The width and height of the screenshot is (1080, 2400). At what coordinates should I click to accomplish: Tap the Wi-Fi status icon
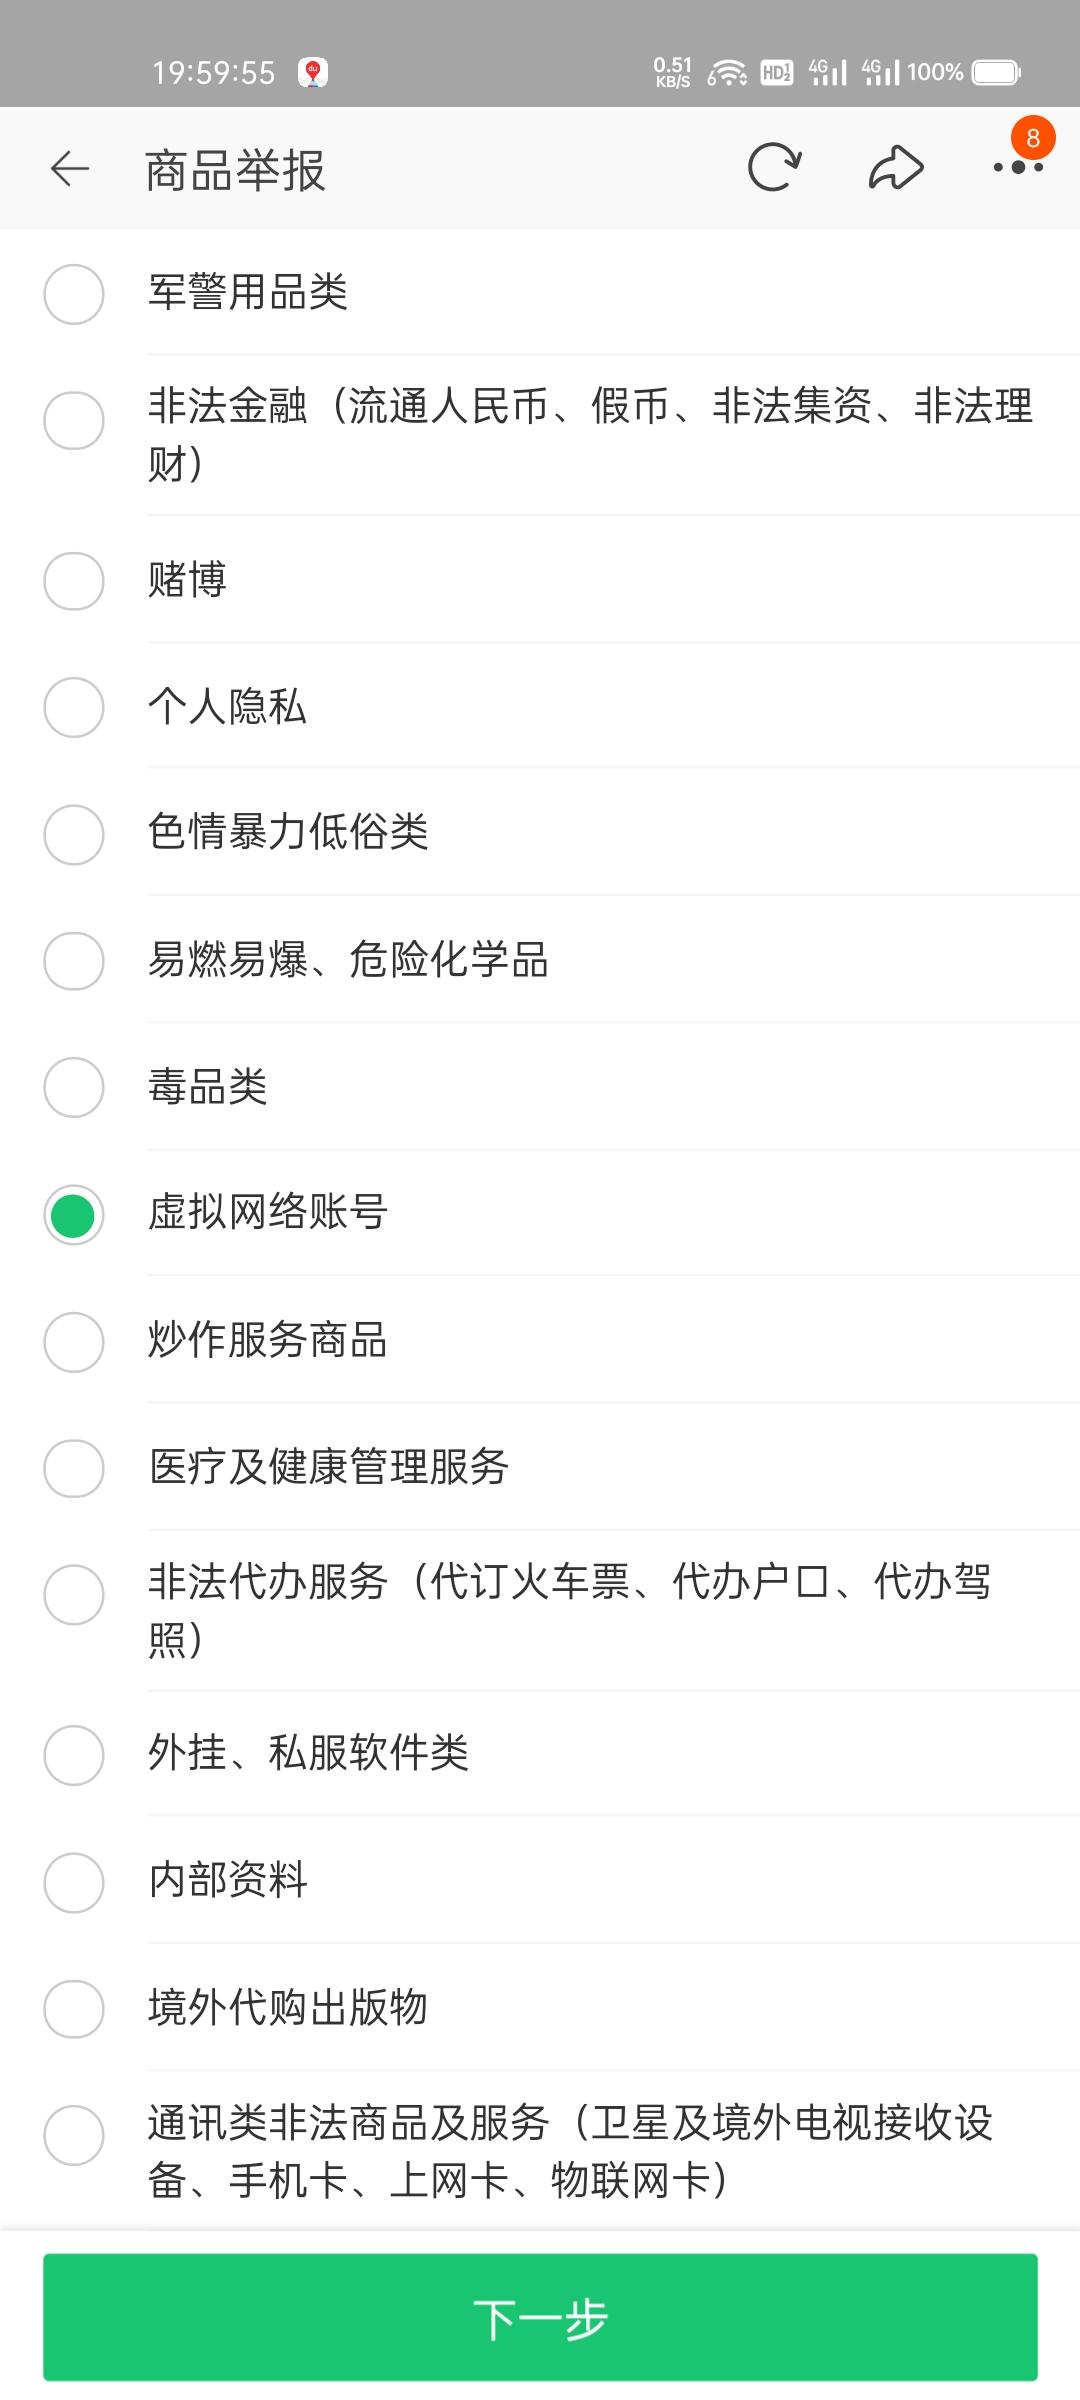click(727, 72)
